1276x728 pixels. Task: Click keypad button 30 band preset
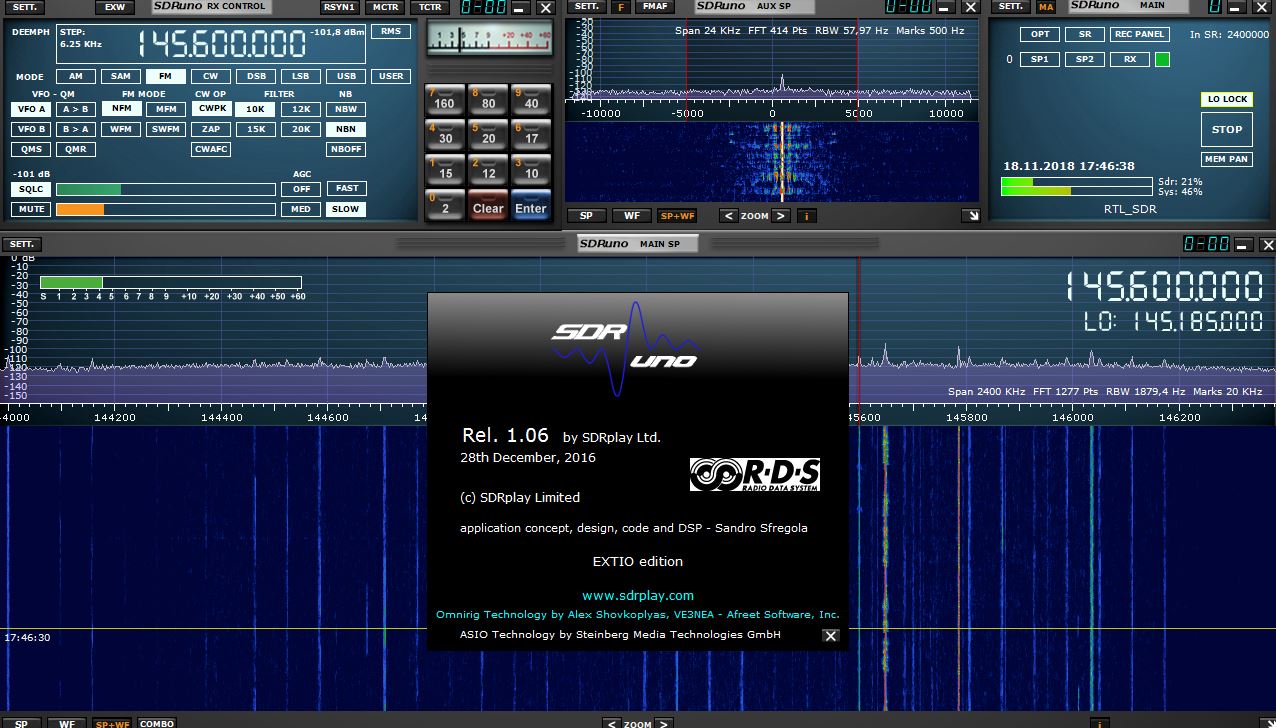[x=445, y=133]
